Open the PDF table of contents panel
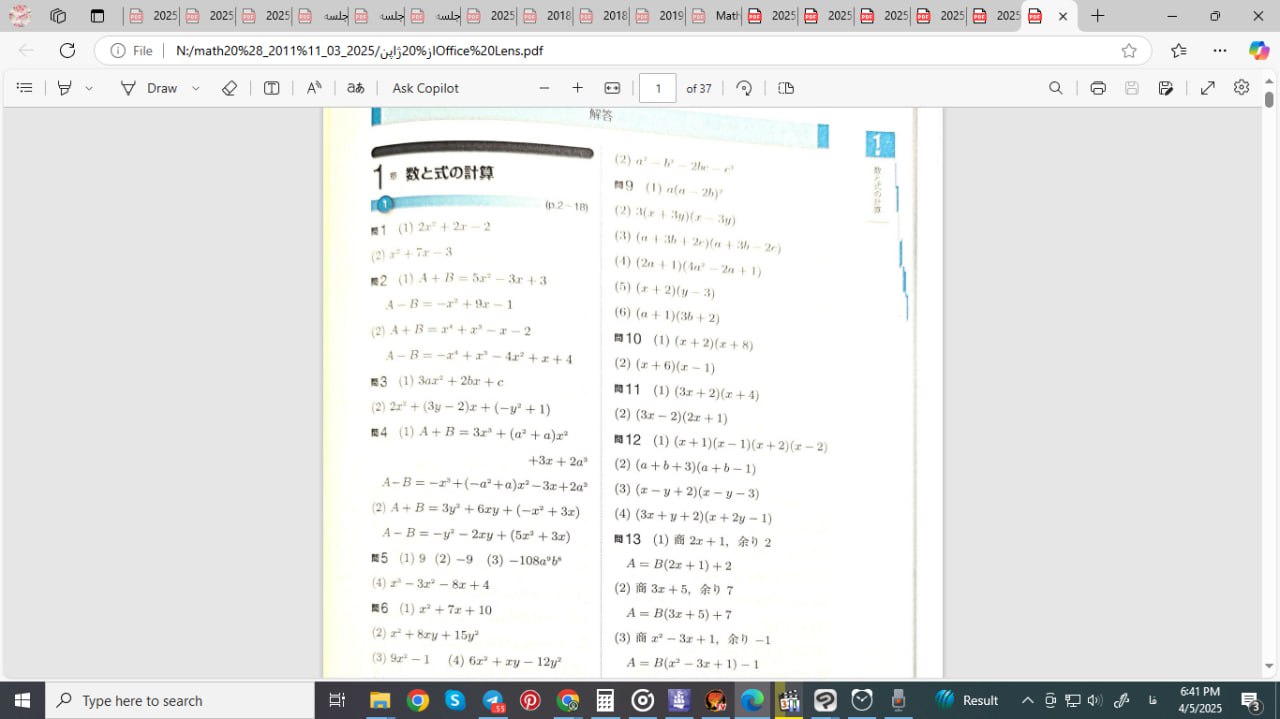The height and width of the screenshot is (719, 1280). pos(25,88)
